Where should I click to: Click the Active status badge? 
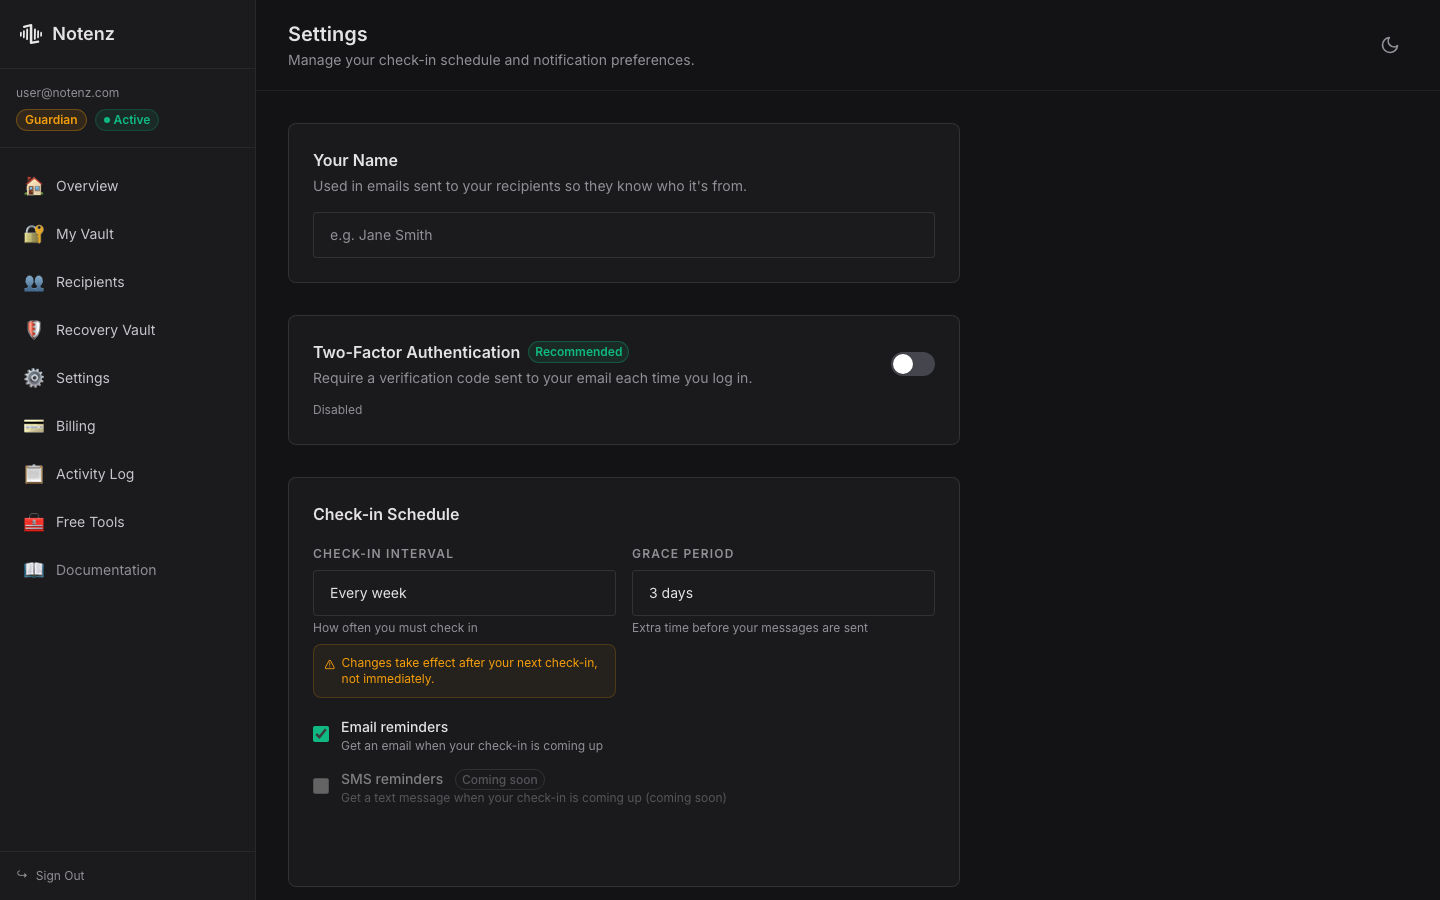click(127, 120)
